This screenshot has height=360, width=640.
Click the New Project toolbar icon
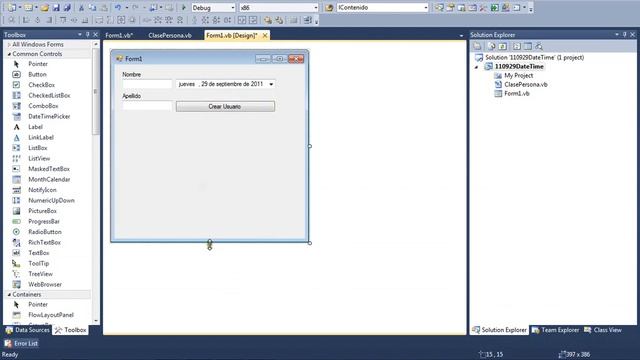[11, 8]
